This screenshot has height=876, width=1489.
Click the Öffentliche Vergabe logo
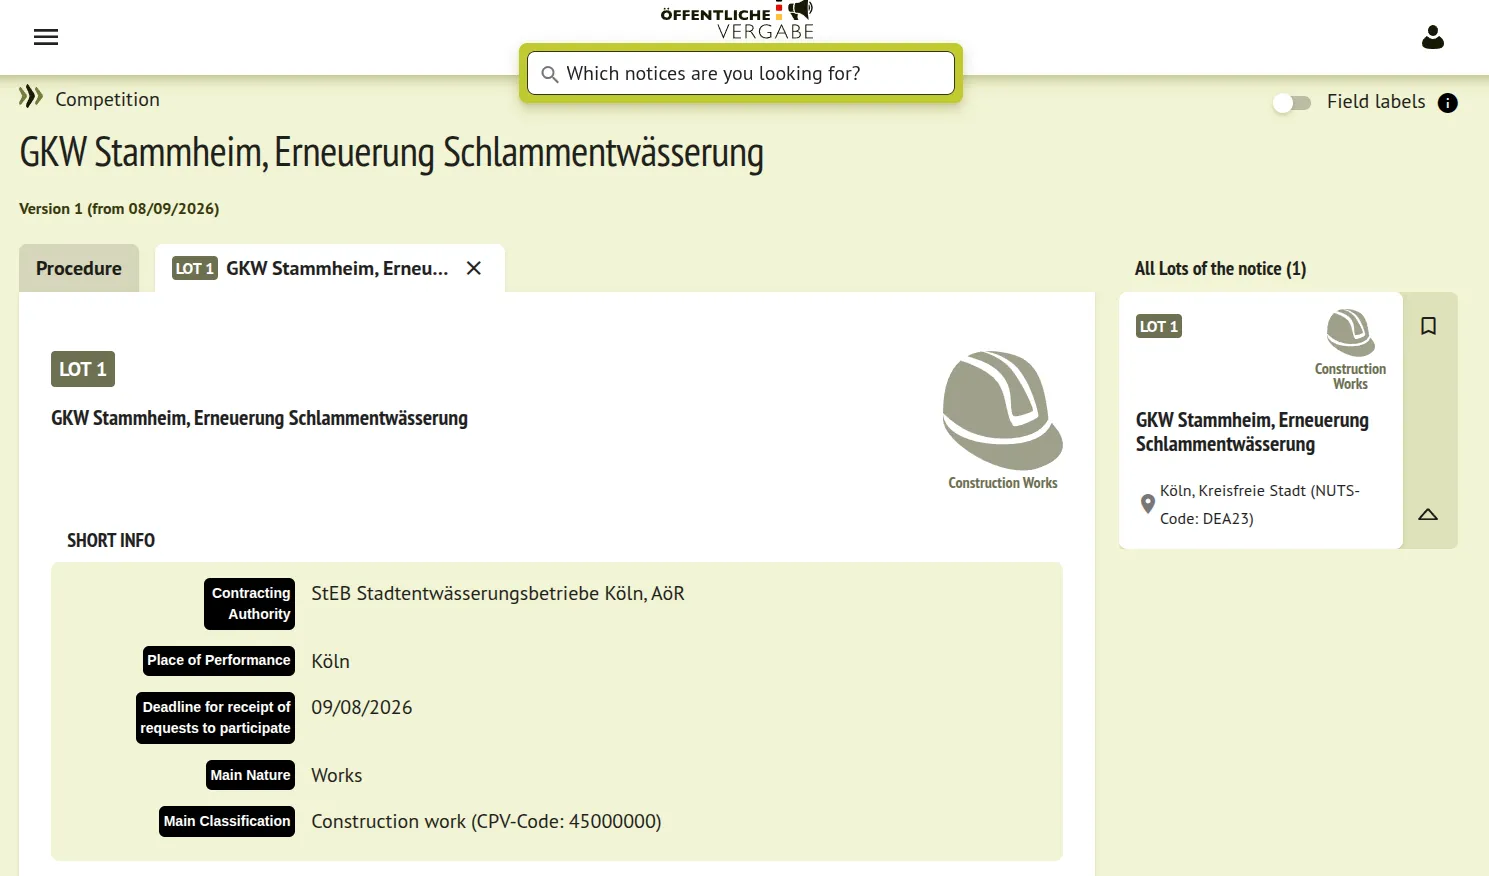pyautogui.click(x=737, y=20)
